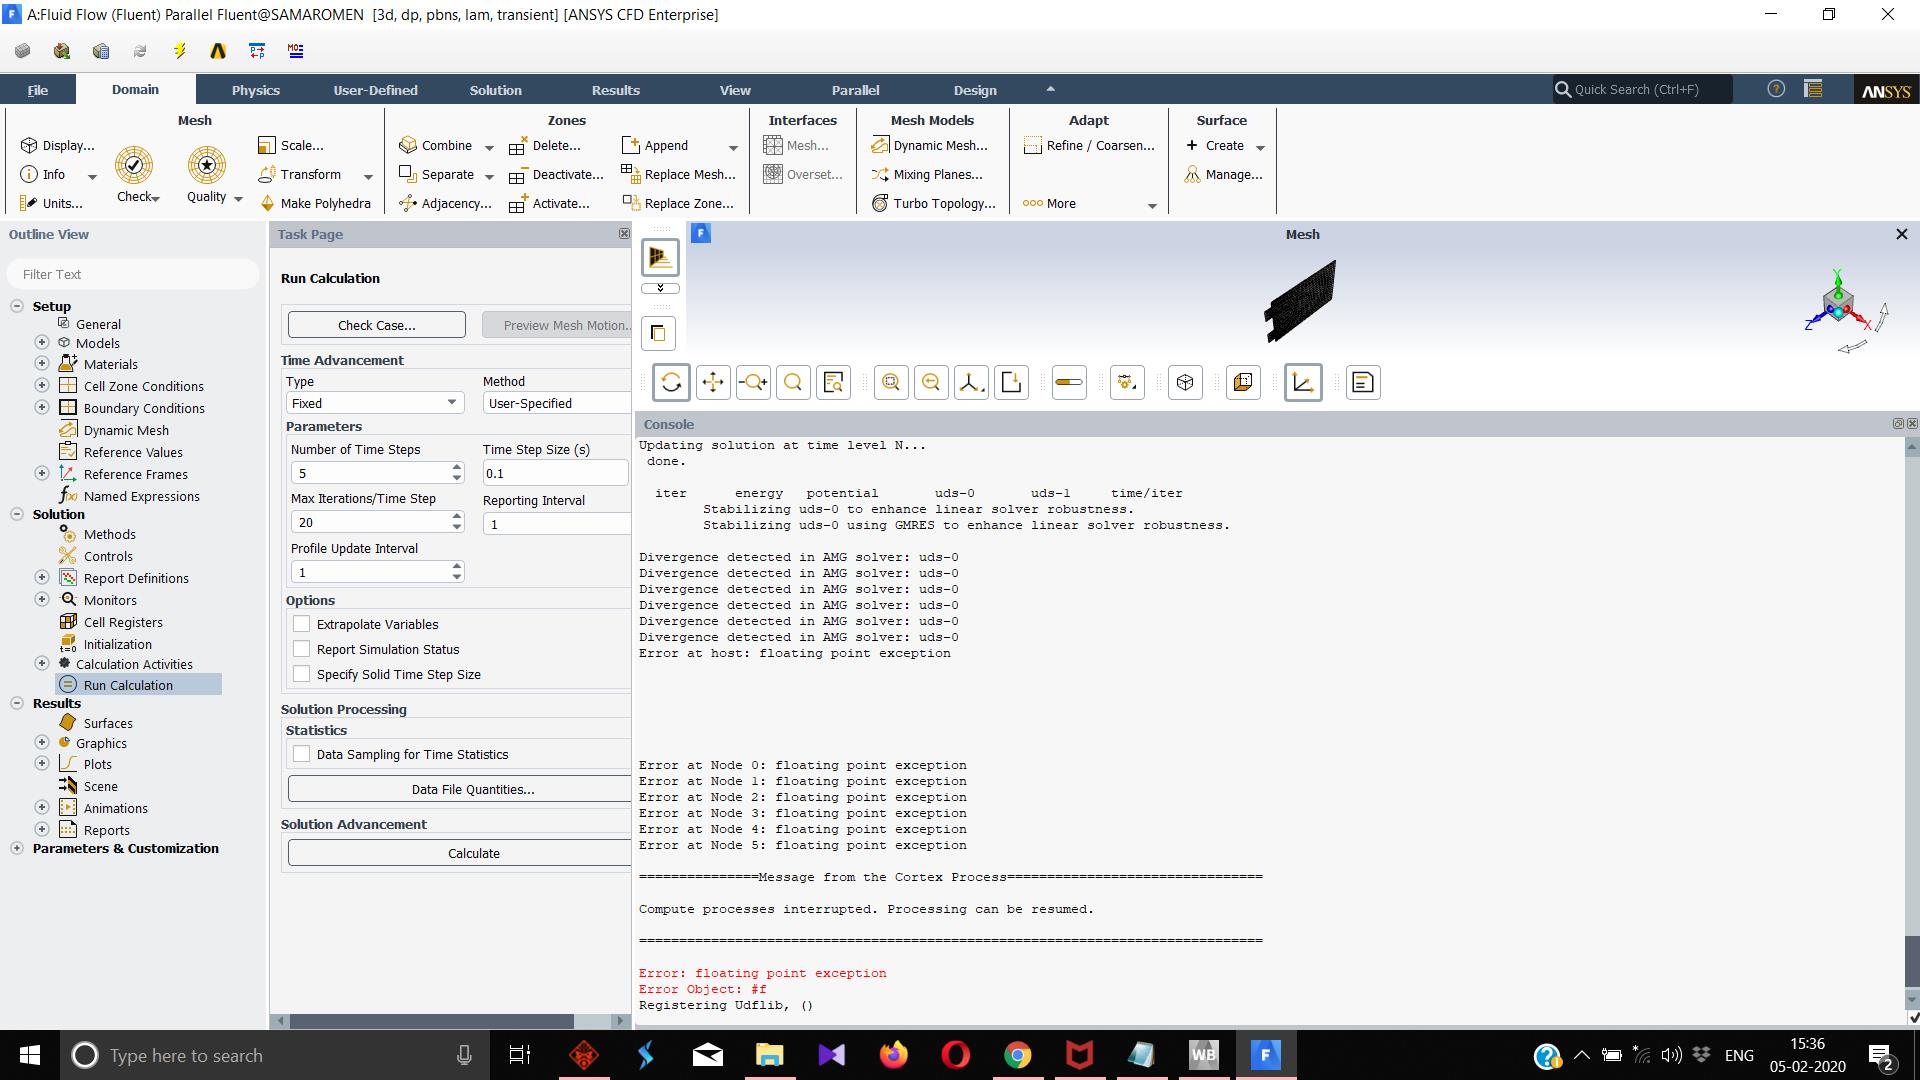Click the zoom to area icon
This screenshot has width=1920, height=1080.
click(x=793, y=382)
